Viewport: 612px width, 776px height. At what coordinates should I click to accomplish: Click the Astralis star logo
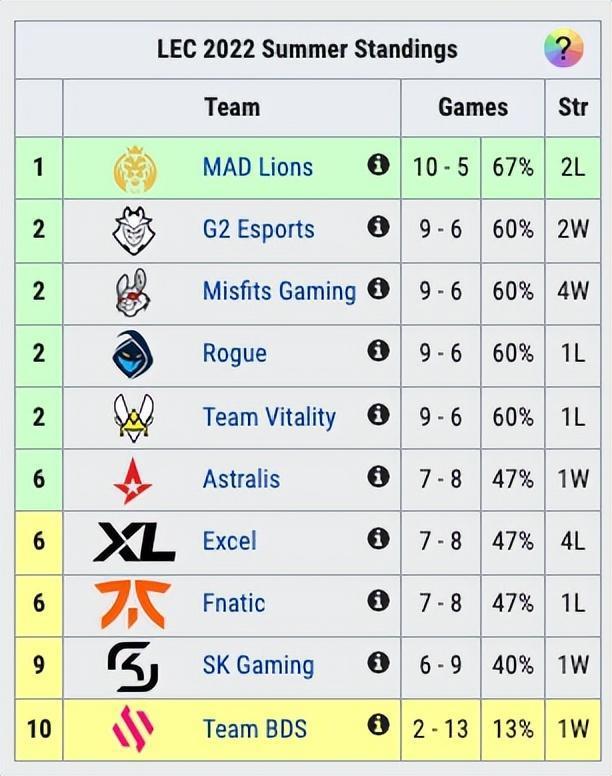click(134, 479)
